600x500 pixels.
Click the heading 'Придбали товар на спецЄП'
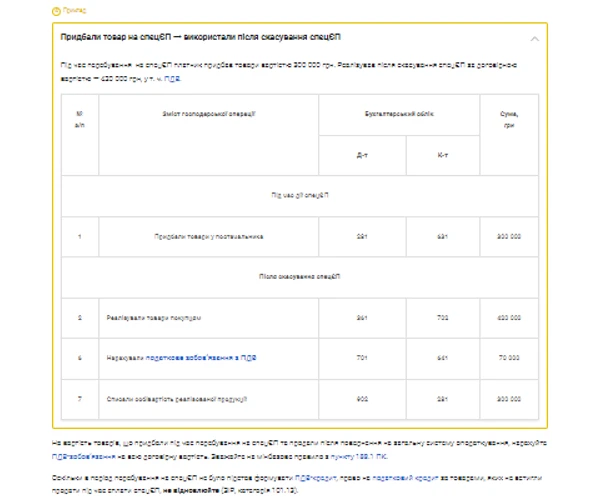pyautogui.click(x=201, y=37)
